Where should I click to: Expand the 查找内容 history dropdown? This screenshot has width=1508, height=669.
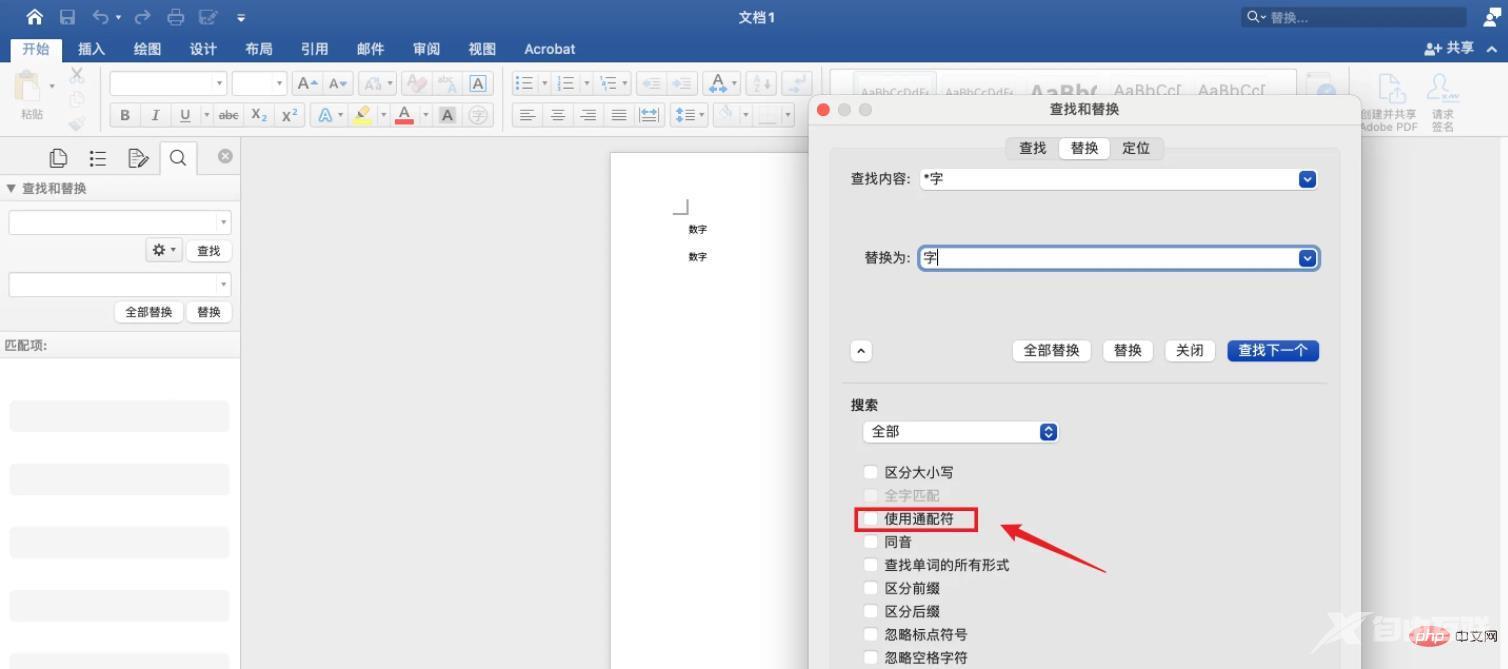click(1307, 179)
